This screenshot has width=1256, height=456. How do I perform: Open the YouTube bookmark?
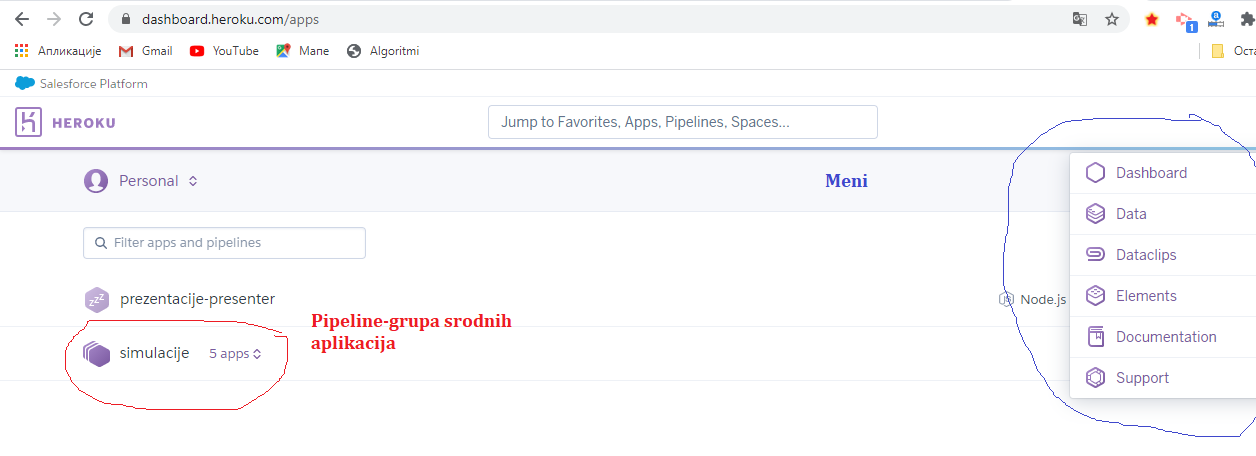224,51
